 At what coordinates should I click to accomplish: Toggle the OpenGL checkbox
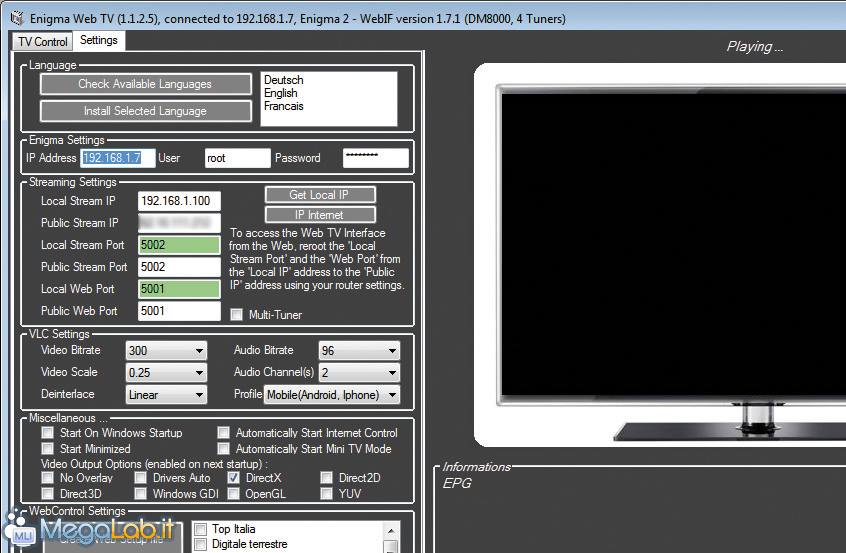pyautogui.click(x=233, y=493)
